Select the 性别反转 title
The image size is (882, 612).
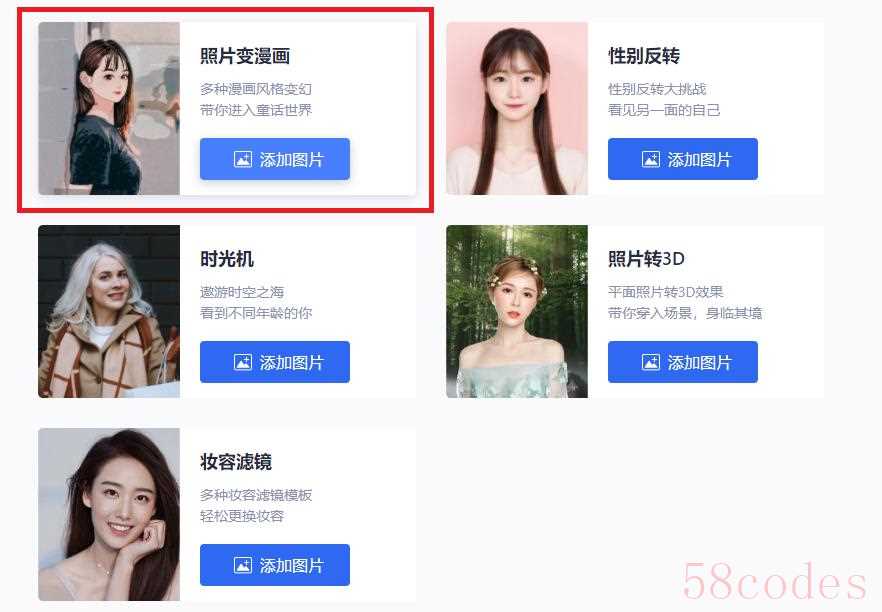click(x=644, y=56)
